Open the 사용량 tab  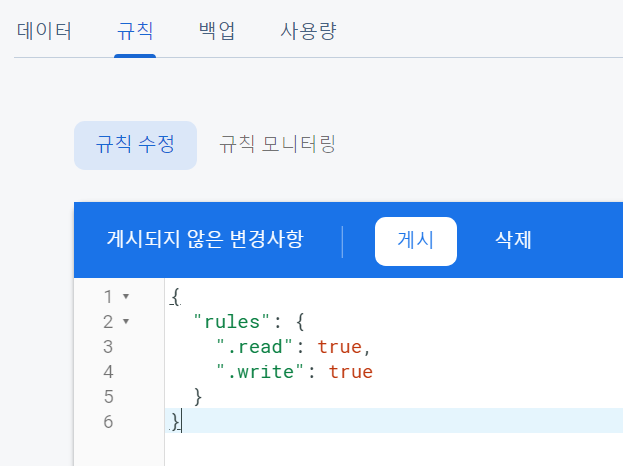tap(308, 31)
